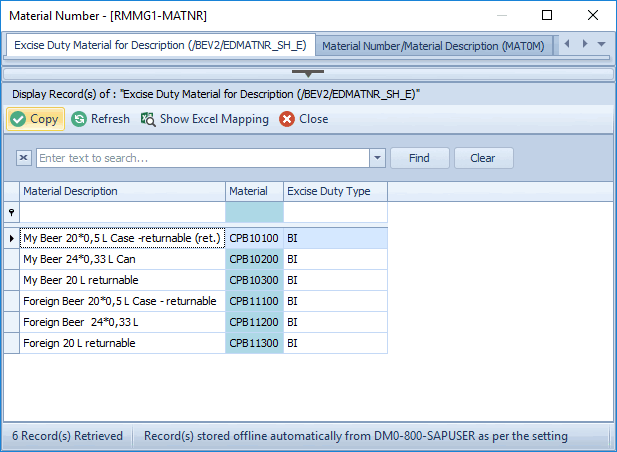Select Excise Duty Material for Description tab
This screenshot has width=617, height=452.
tap(160, 46)
